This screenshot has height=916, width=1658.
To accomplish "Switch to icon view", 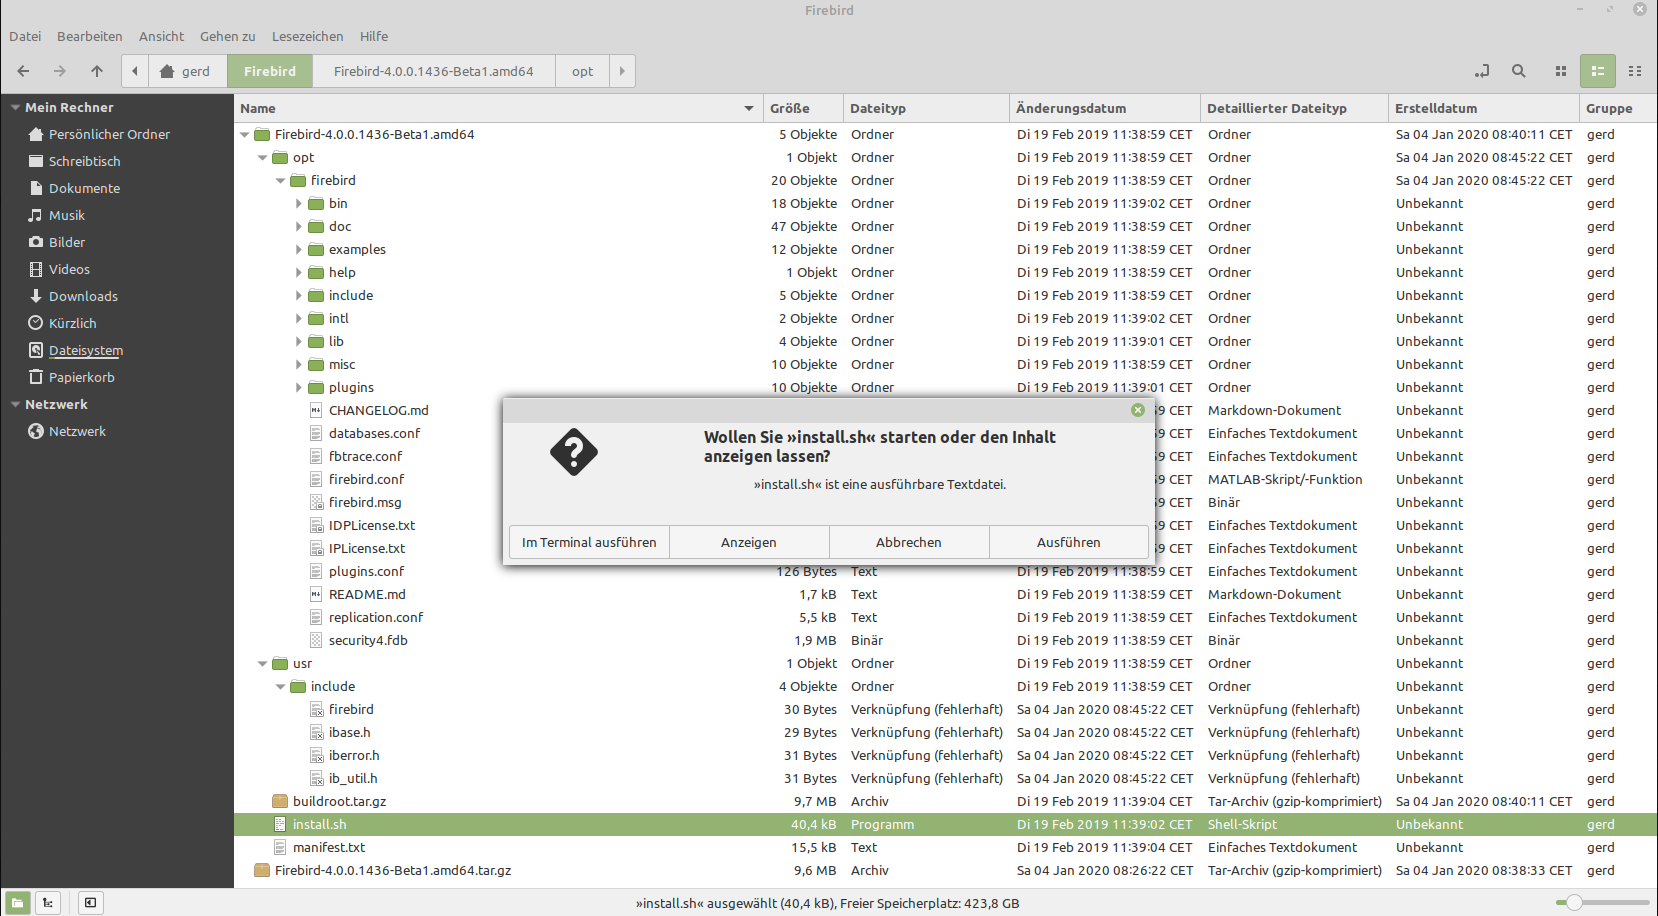I will pyautogui.click(x=1560, y=71).
